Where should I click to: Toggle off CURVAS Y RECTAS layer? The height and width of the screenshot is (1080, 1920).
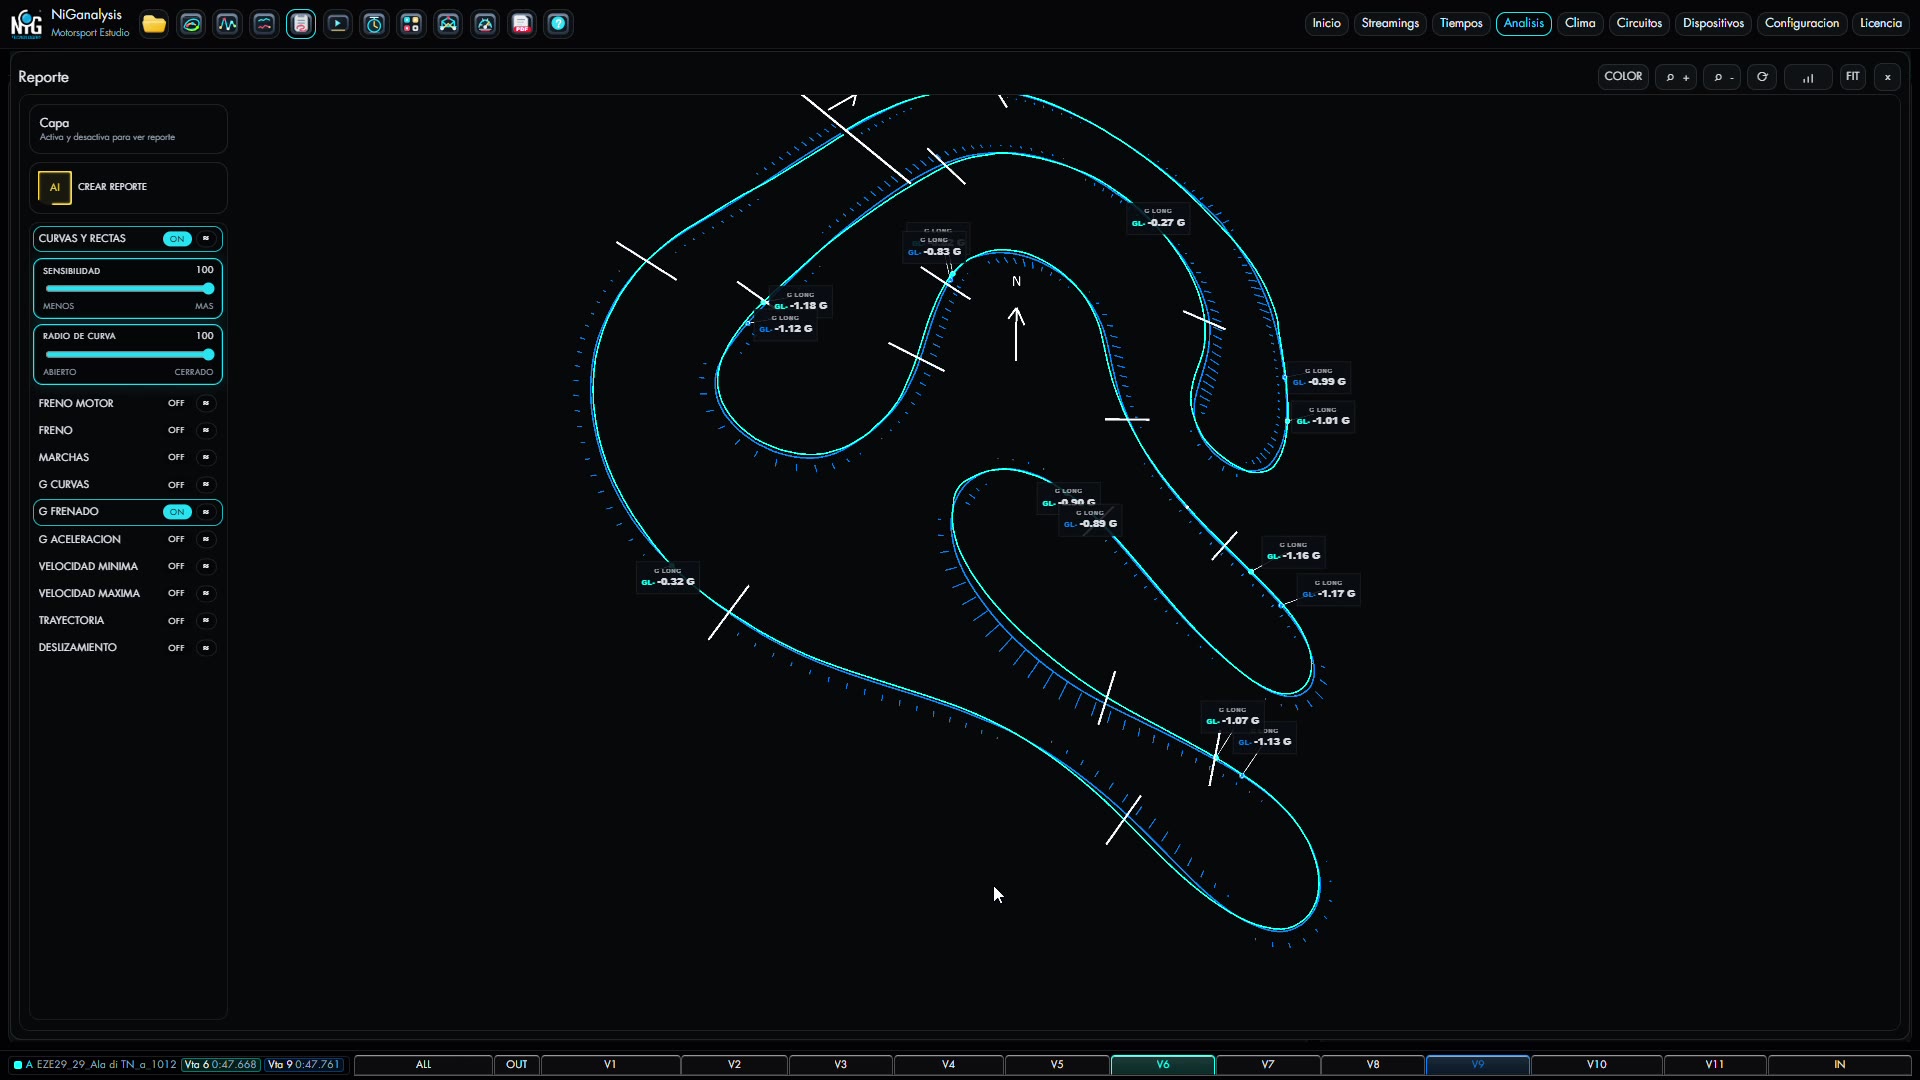pyautogui.click(x=177, y=239)
